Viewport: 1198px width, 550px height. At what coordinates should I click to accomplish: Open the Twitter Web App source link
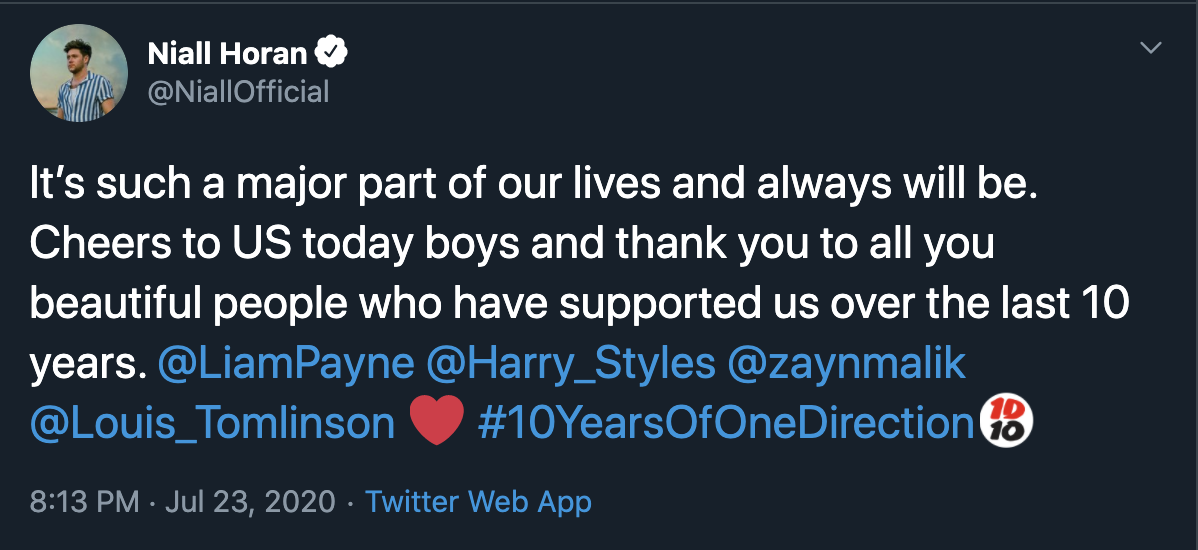pyautogui.click(x=479, y=501)
